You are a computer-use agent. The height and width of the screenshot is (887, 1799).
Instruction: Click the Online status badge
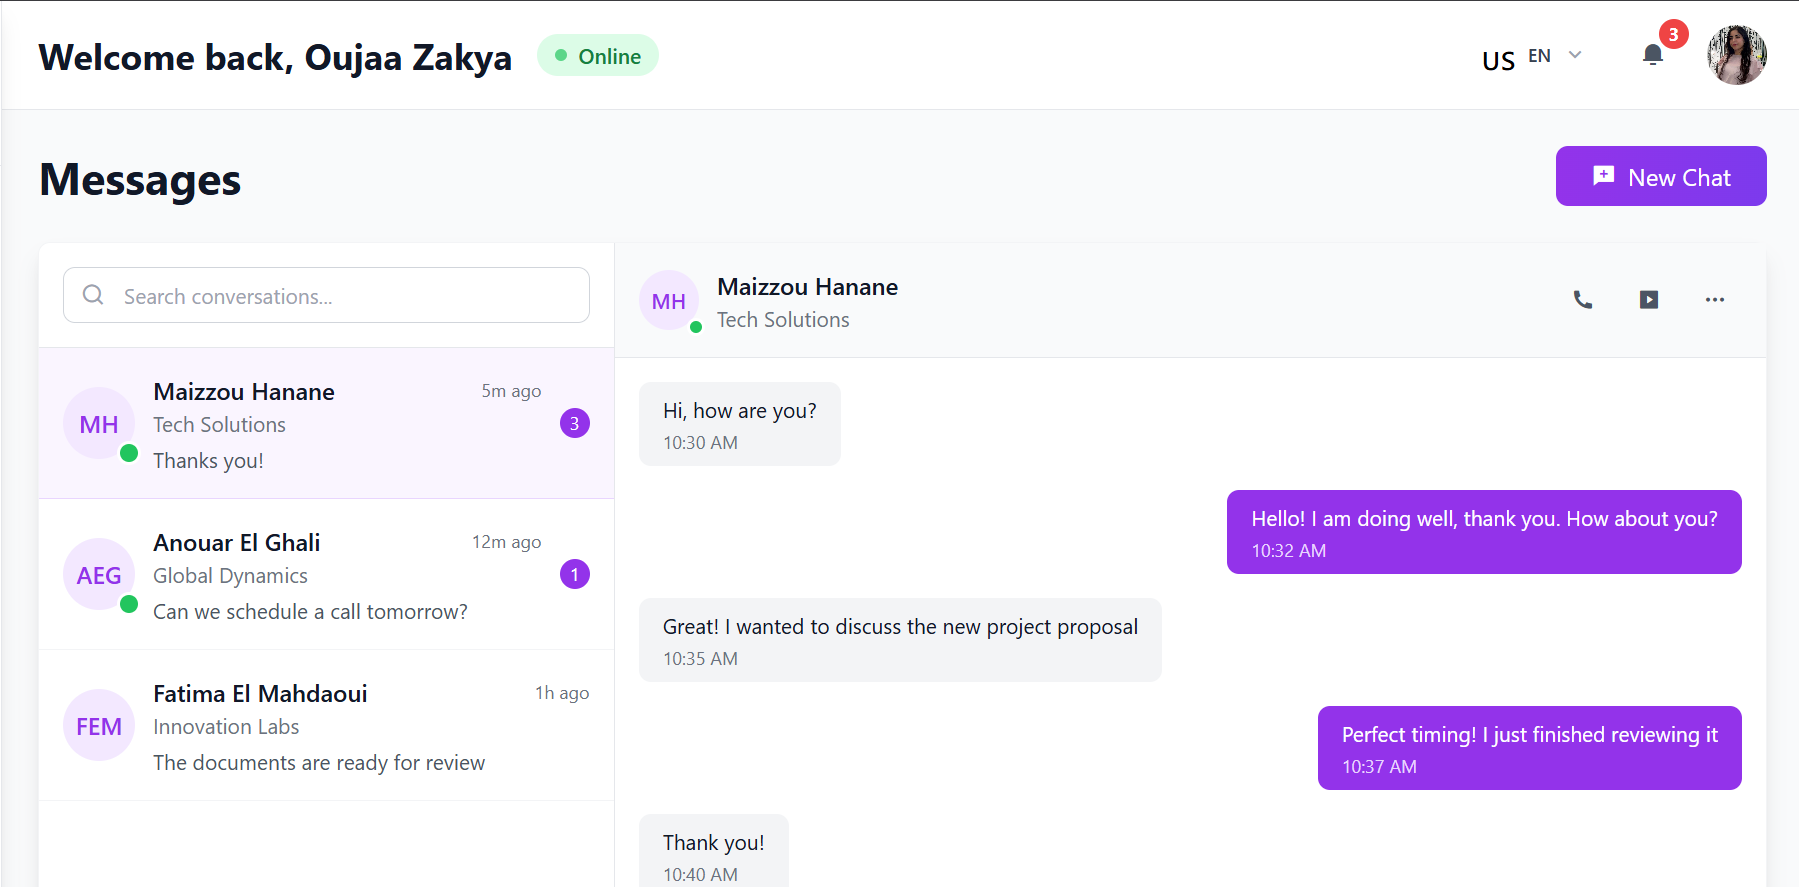[598, 56]
